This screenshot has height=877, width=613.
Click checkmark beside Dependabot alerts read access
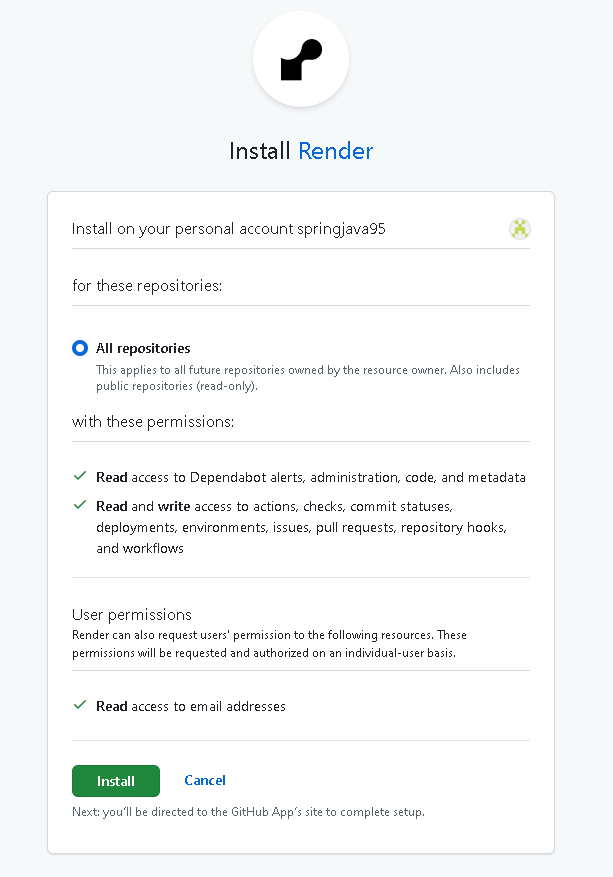click(x=80, y=476)
